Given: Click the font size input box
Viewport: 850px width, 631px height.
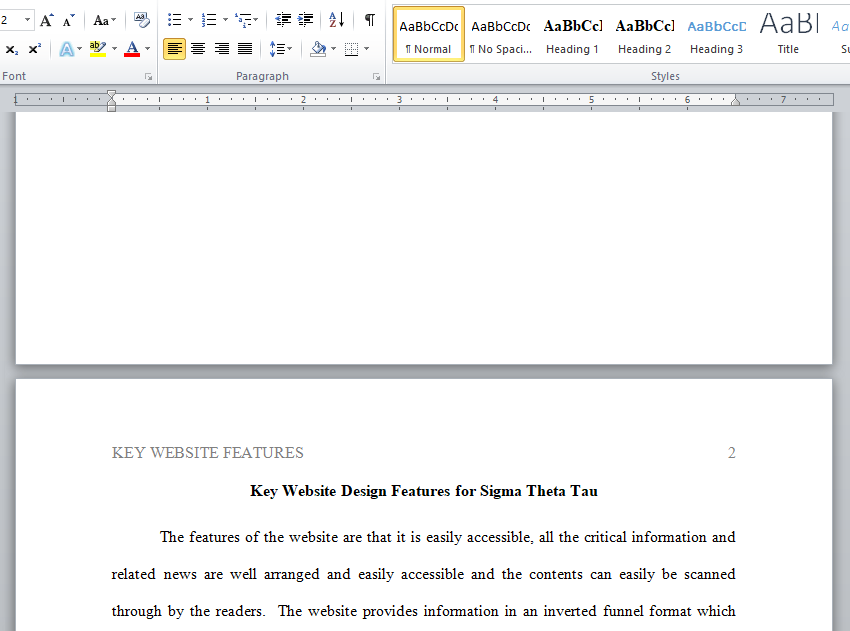Looking at the screenshot, I should click(x=11, y=21).
